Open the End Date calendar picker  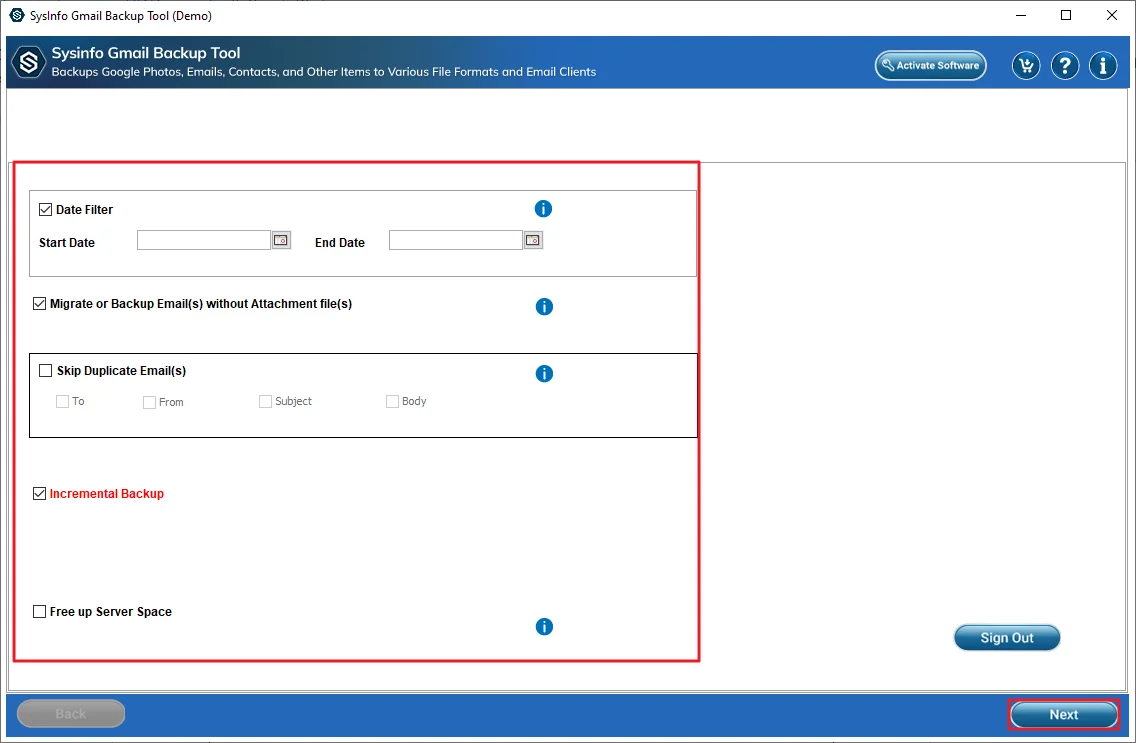(532, 239)
